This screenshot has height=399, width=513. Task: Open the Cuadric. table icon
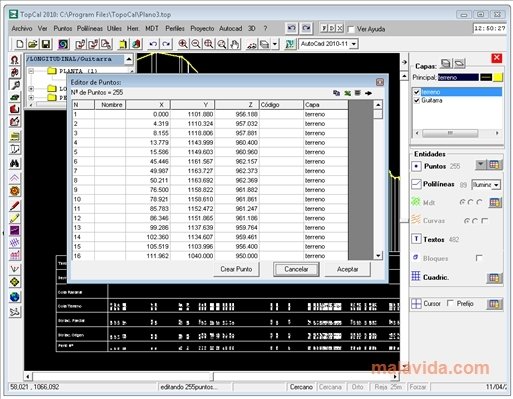[494, 278]
